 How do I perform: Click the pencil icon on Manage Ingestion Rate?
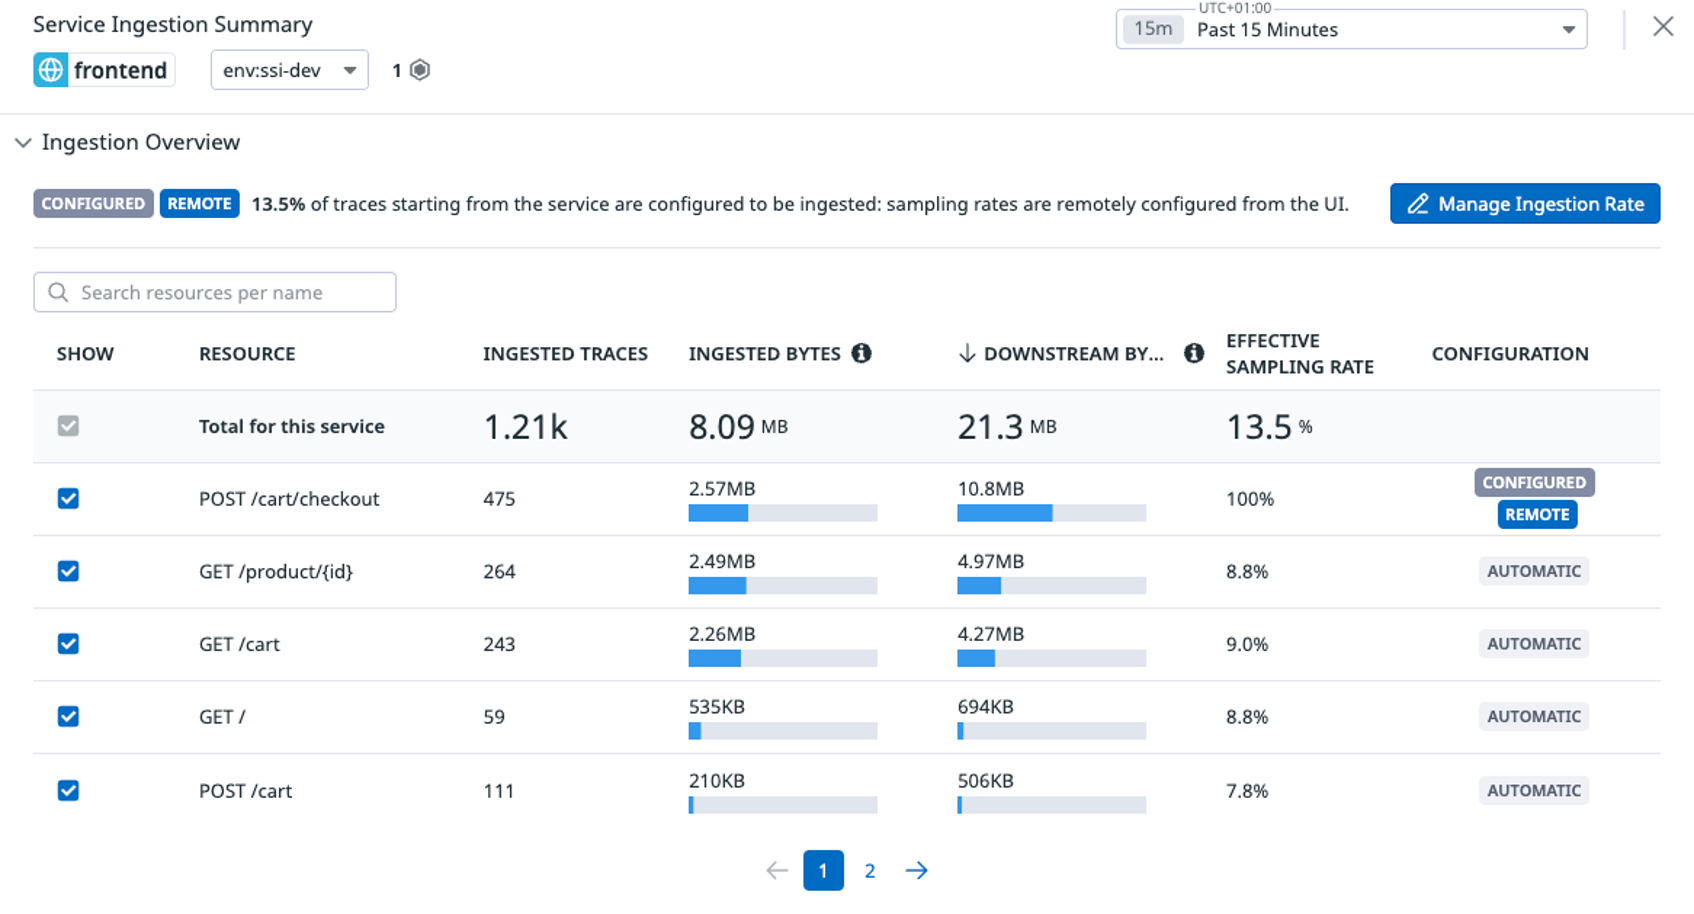(1418, 204)
